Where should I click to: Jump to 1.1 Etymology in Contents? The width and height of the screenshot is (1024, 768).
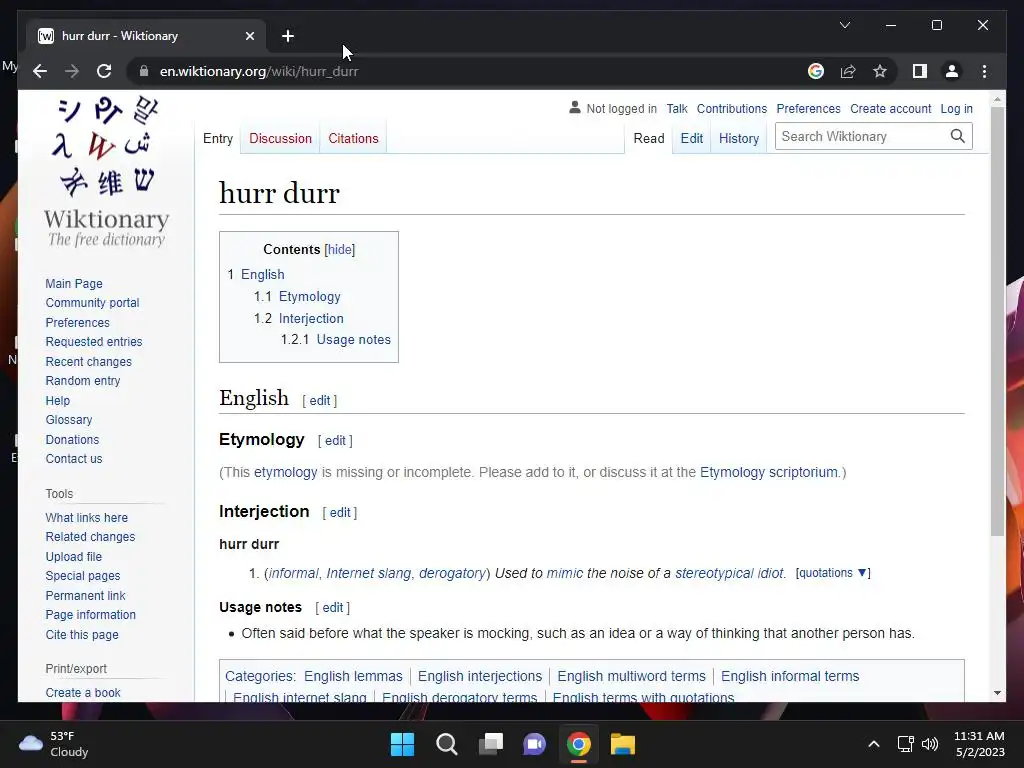[x=297, y=296]
